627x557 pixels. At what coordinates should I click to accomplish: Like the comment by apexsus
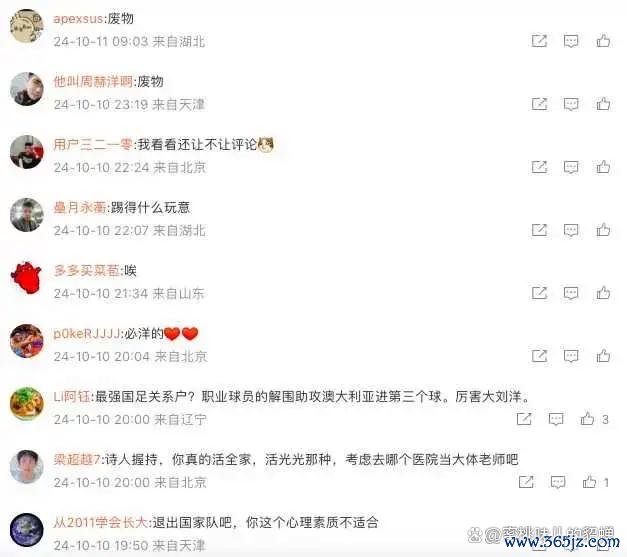pyautogui.click(x=603, y=40)
